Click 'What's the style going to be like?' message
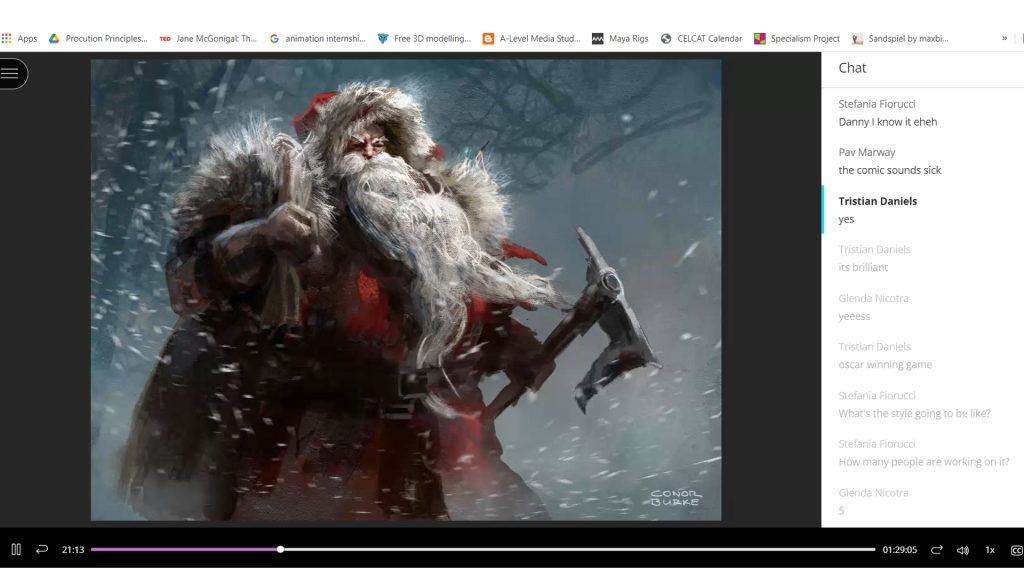1024x576 pixels. click(x=914, y=413)
